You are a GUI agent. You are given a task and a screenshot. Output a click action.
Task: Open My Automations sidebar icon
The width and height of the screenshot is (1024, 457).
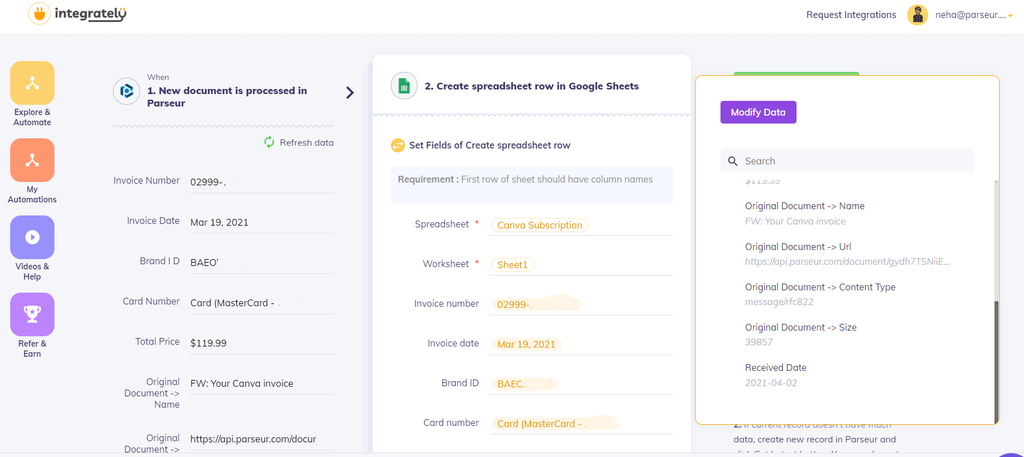pos(32,160)
